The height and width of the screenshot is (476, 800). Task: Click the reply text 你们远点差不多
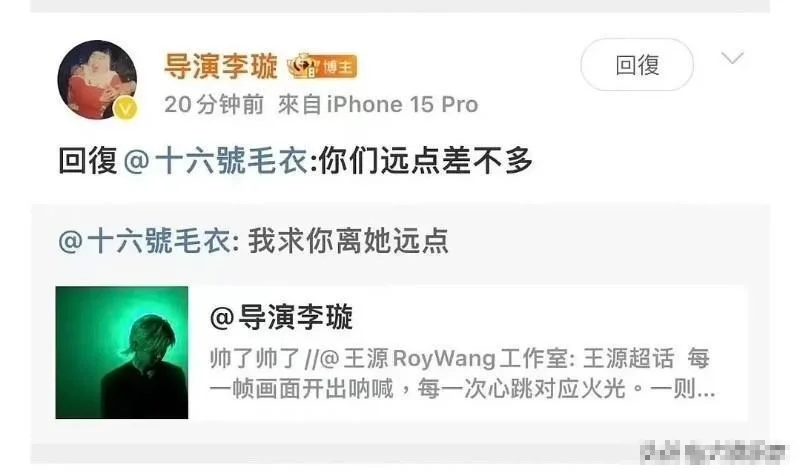click(426, 161)
